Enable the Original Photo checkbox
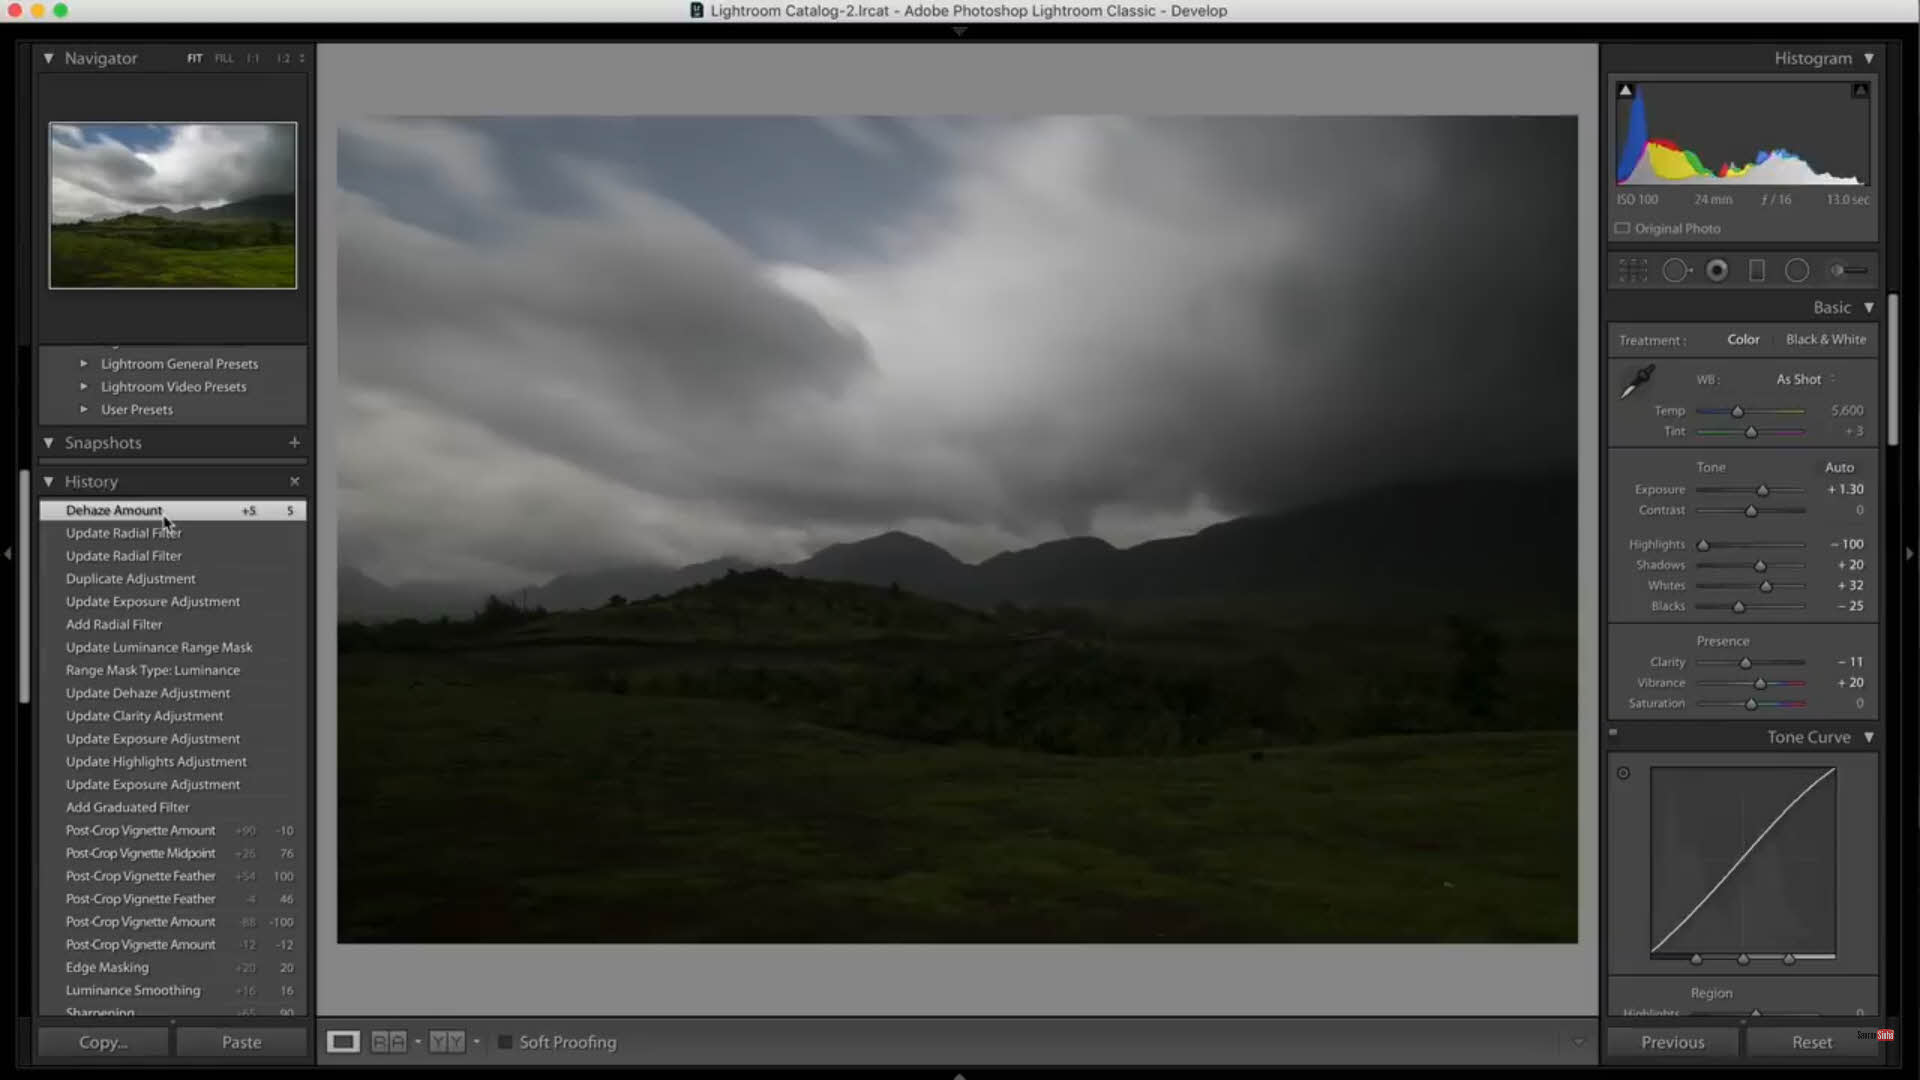This screenshot has height=1080, width=1920. 1622,228
